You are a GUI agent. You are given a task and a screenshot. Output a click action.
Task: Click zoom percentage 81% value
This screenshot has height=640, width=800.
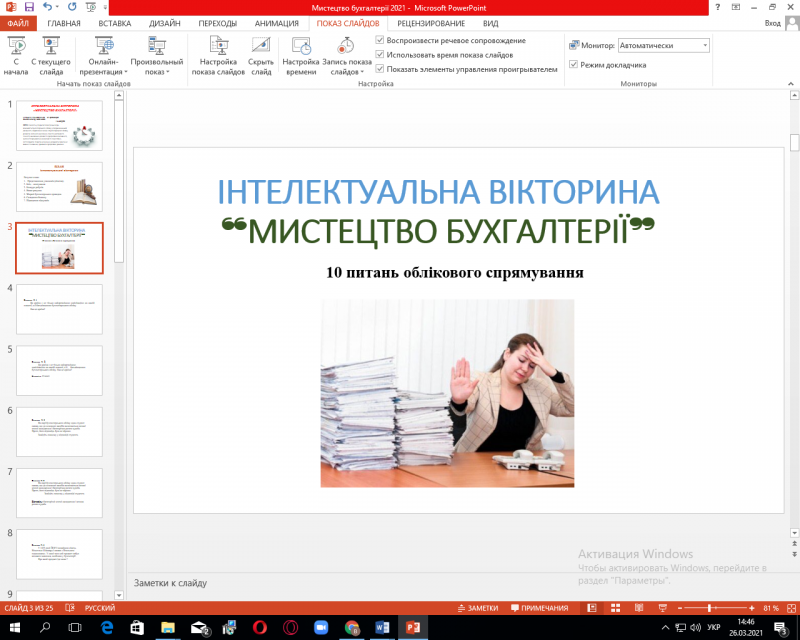point(771,608)
